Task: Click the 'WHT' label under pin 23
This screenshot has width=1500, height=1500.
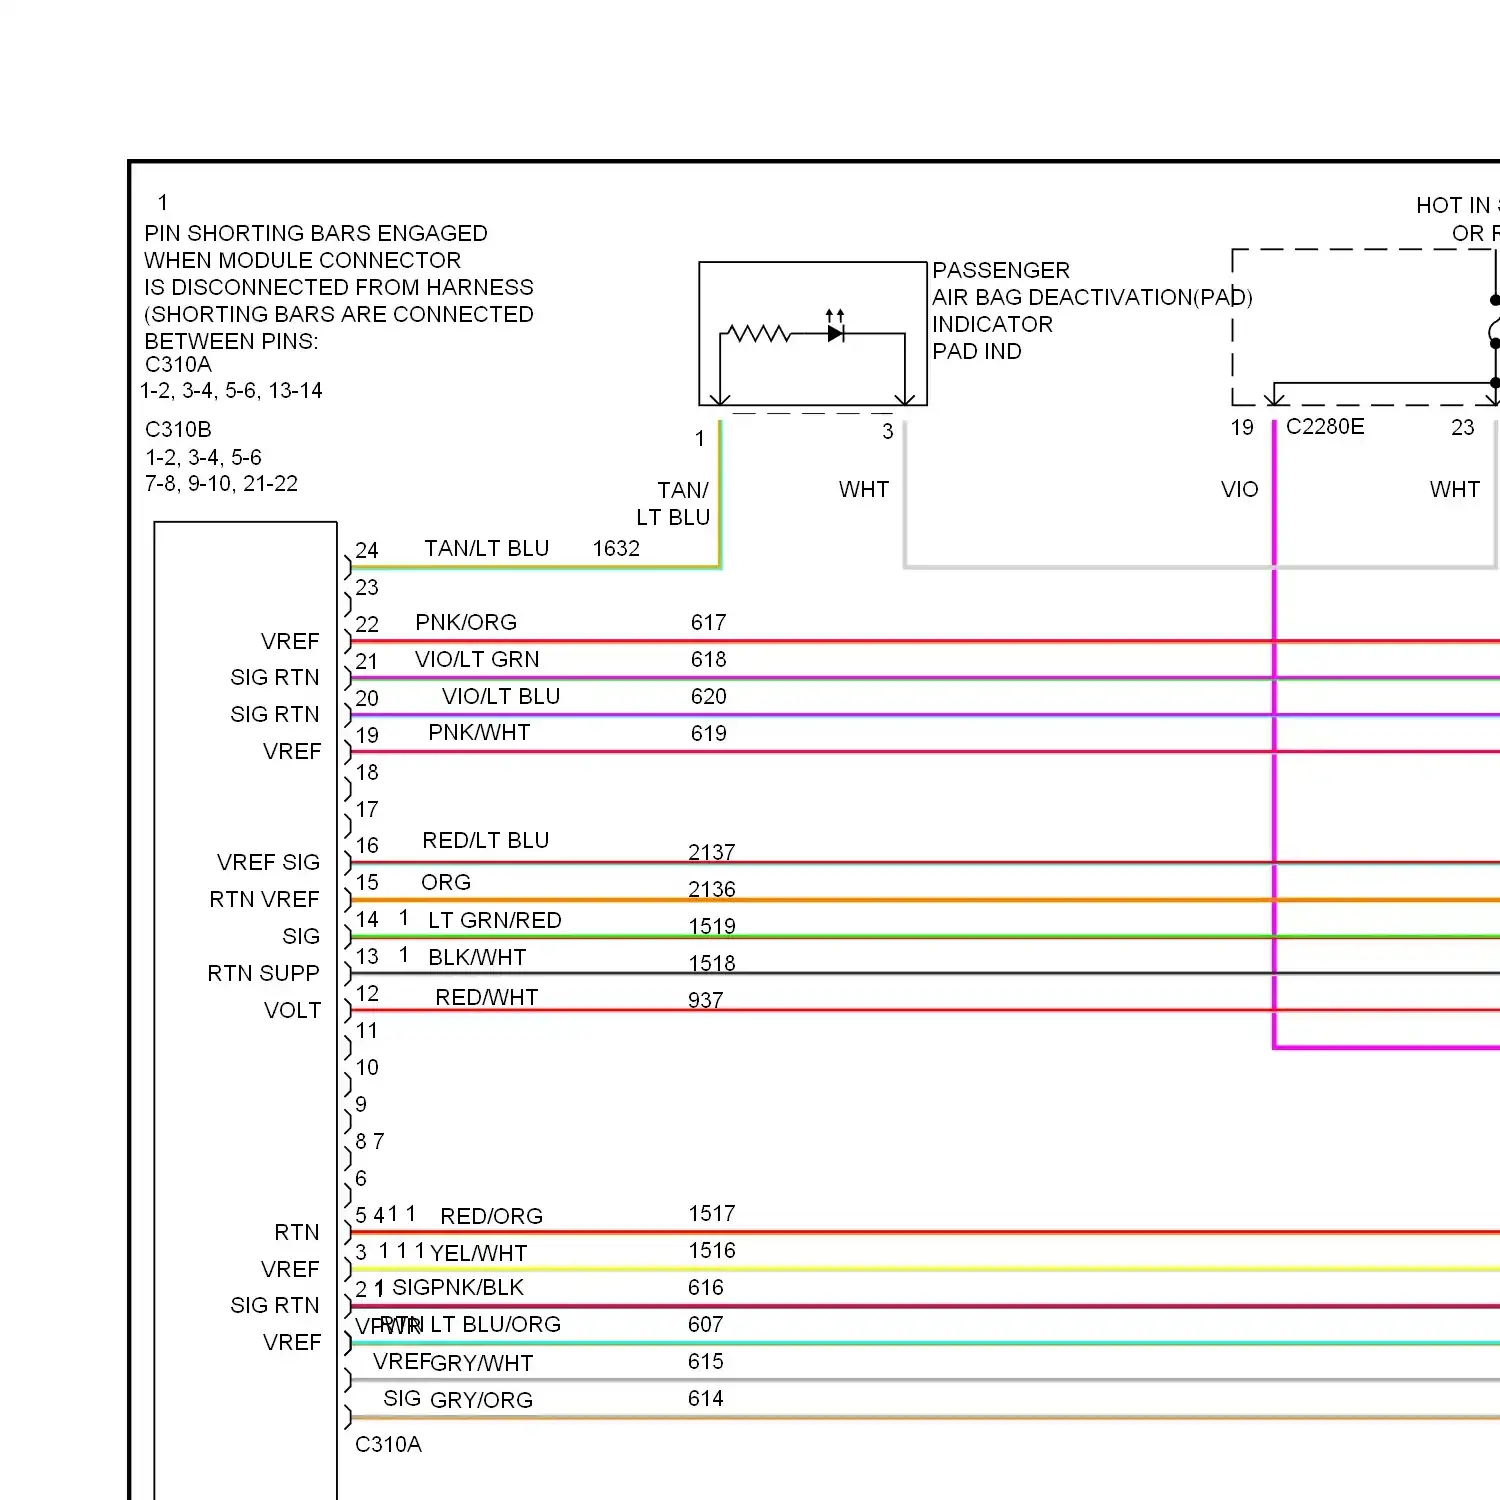Action: click(x=1455, y=490)
